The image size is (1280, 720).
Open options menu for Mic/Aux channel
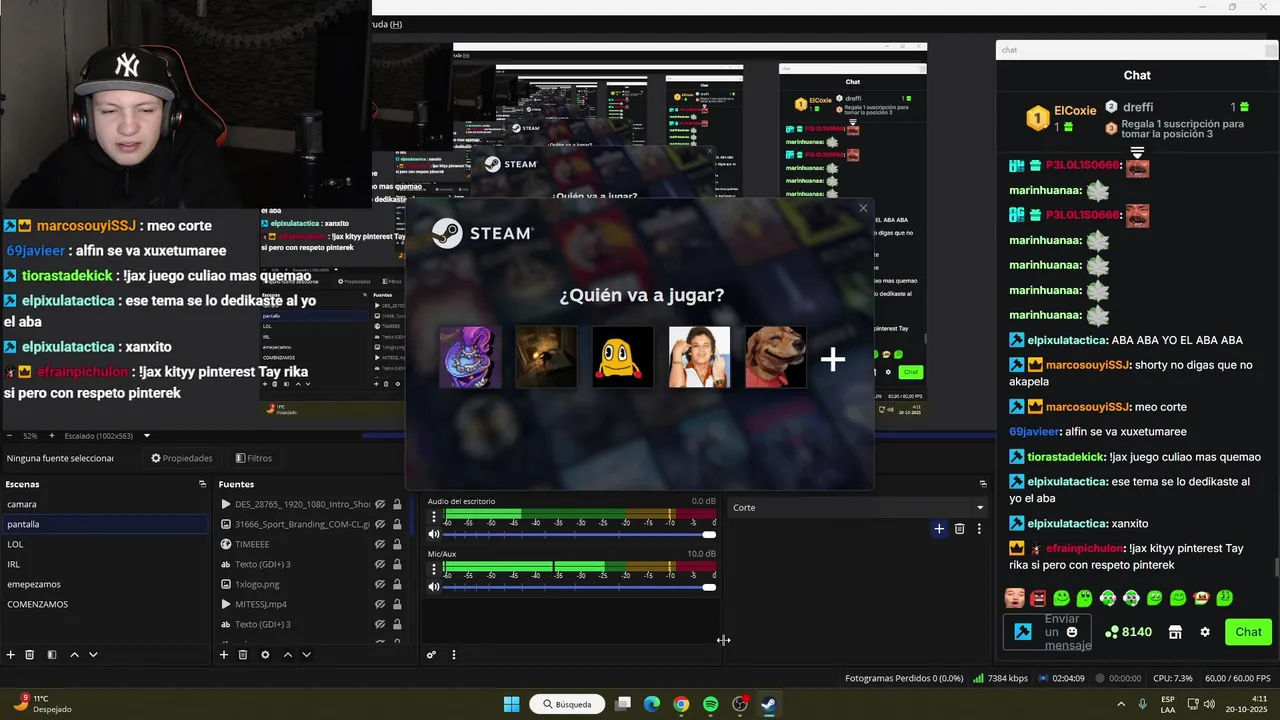coord(434,569)
